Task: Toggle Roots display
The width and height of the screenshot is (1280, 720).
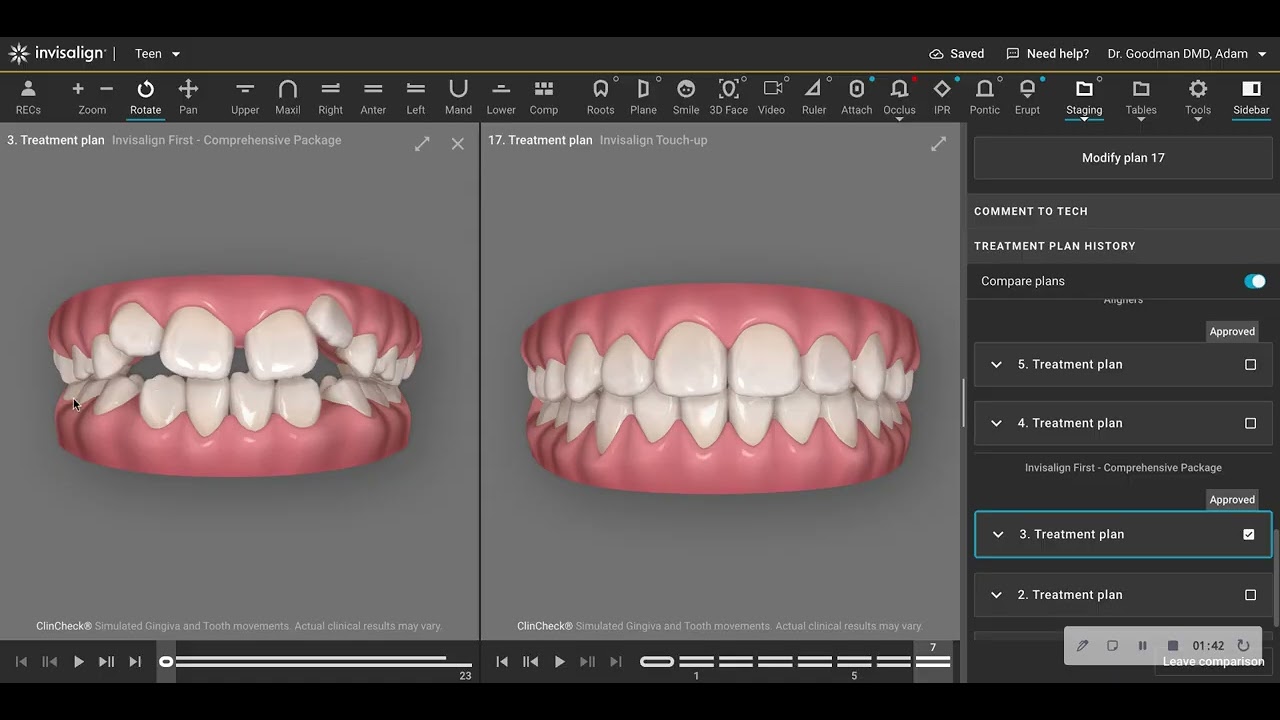Action: 601,97
